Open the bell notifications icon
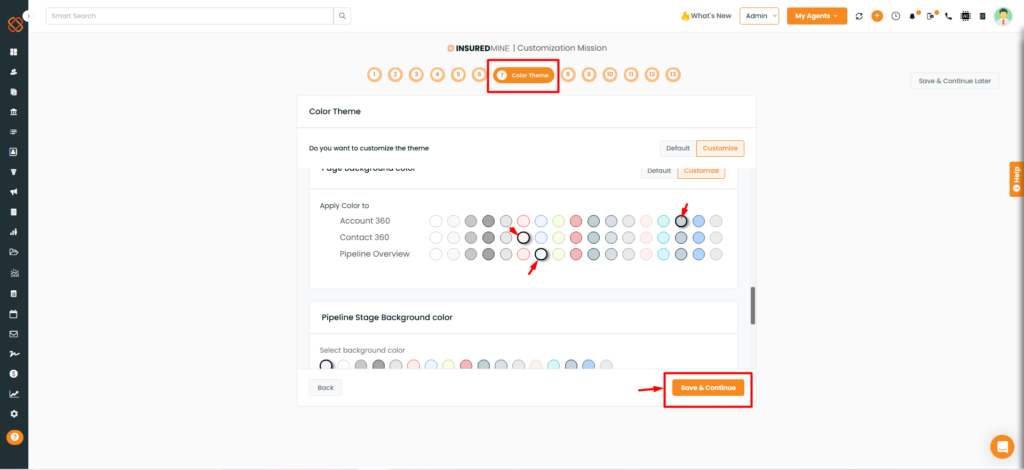This screenshot has height=470, width=1024. coord(912,16)
